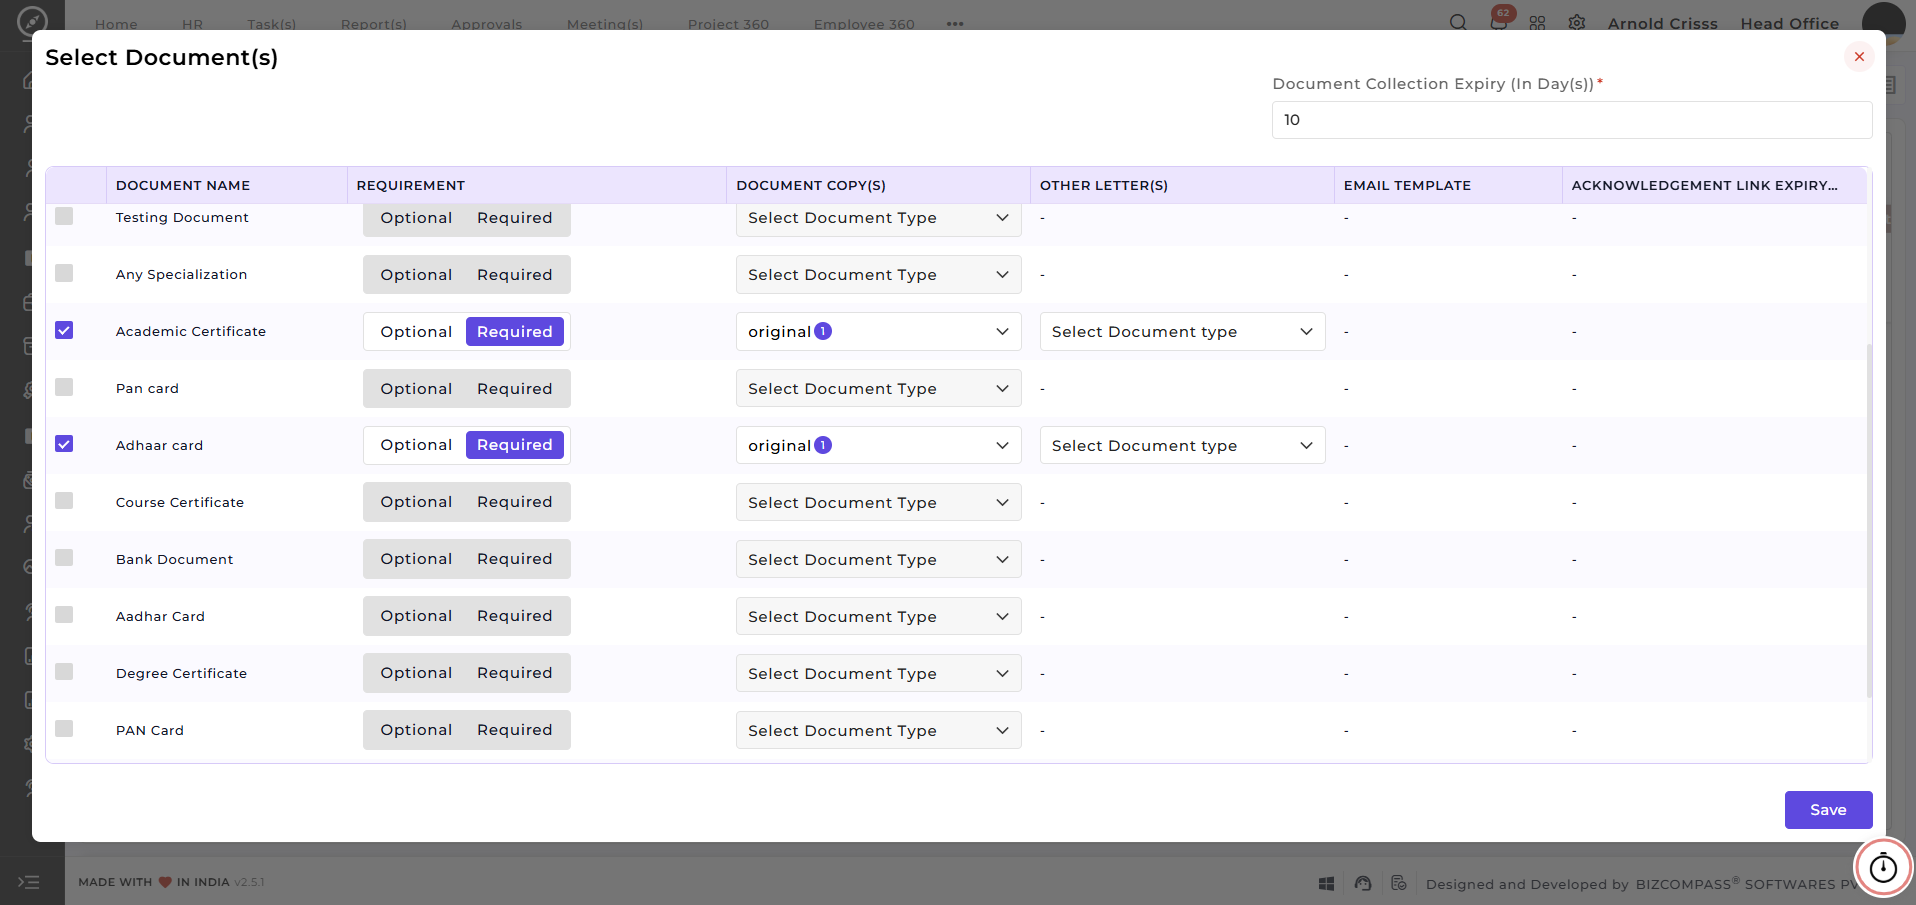Open Document Type dropdown for Bank Document

878,560
